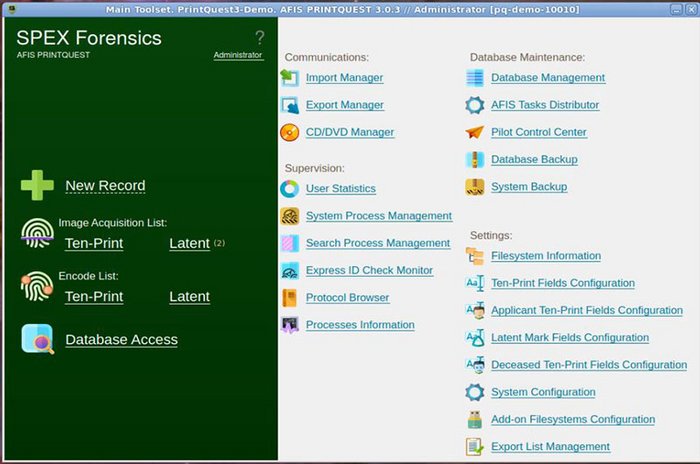Click the System Backup box icon
The height and width of the screenshot is (464, 700).
click(x=475, y=187)
